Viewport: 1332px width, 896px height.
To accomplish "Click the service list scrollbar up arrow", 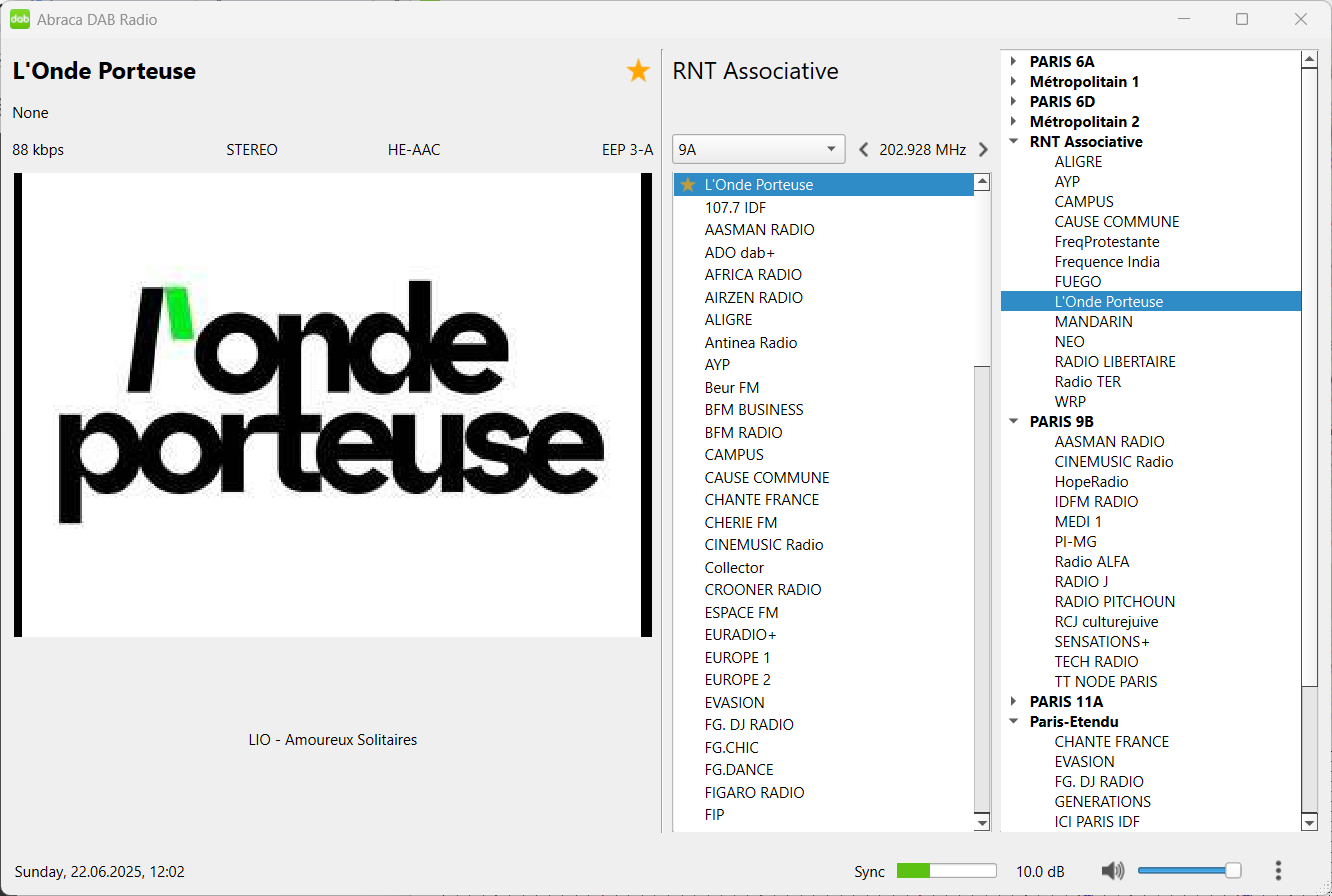I will (982, 183).
